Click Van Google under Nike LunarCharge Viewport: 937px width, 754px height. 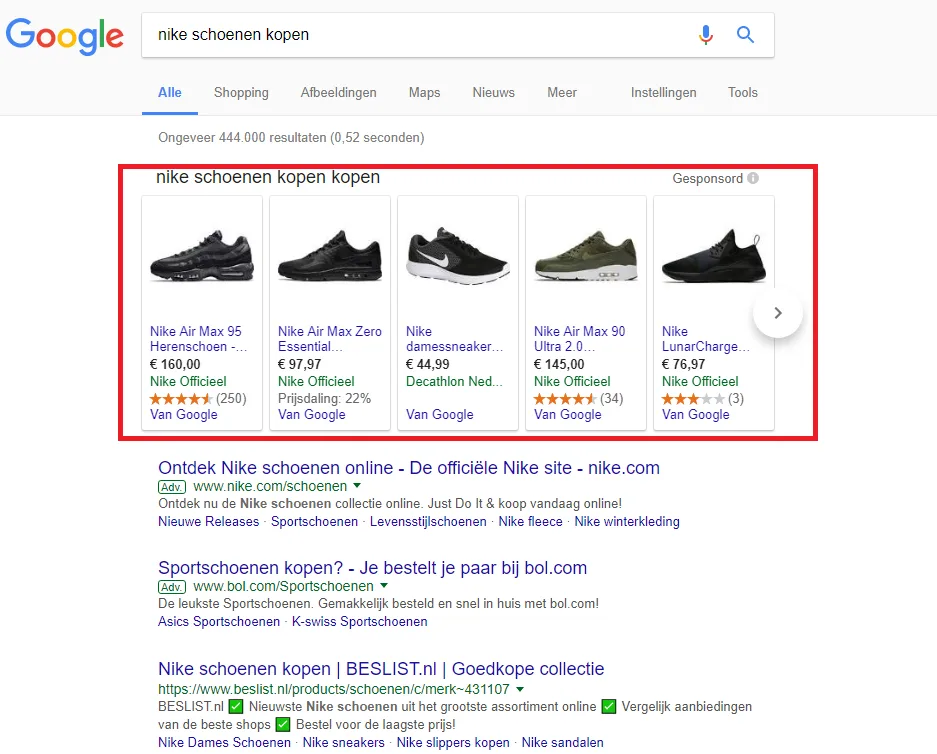pos(695,415)
